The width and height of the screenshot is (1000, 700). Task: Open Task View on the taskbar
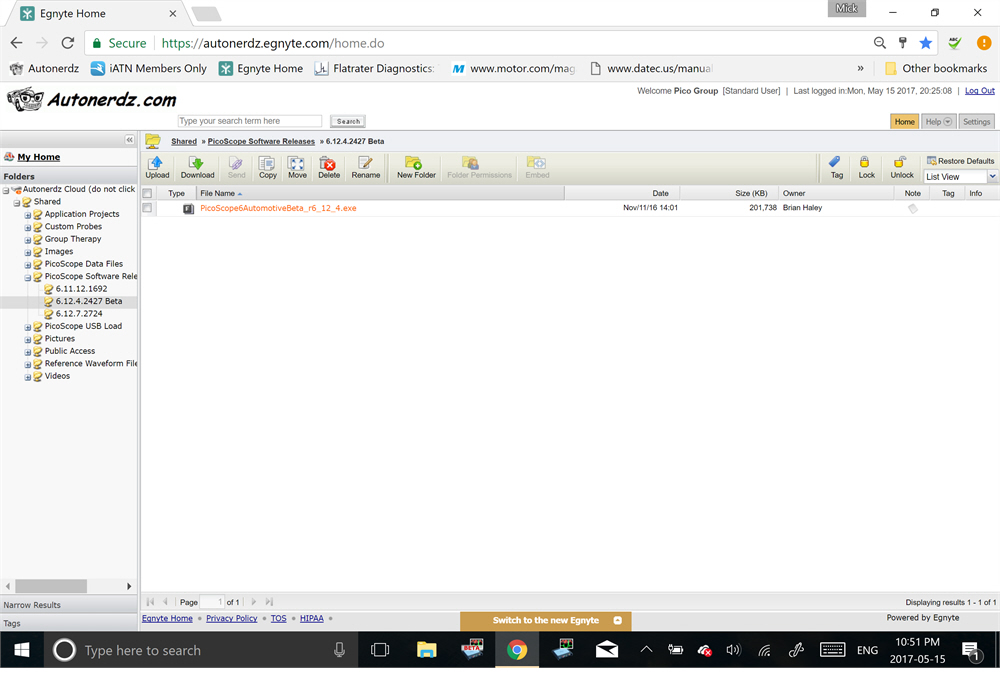[379, 650]
